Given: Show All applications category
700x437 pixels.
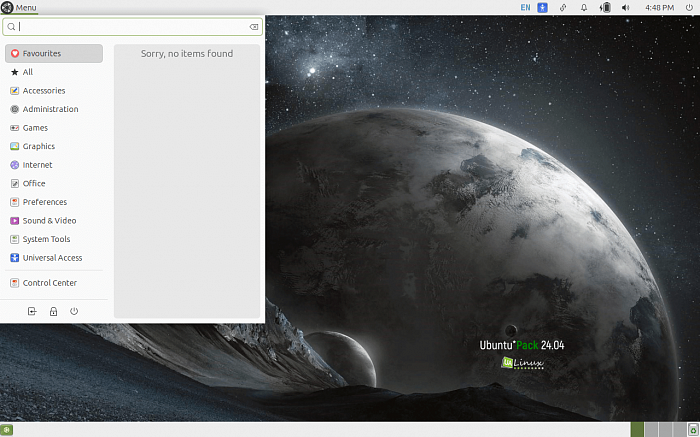Looking at the screenshot, I should click(x=54, y=72).
